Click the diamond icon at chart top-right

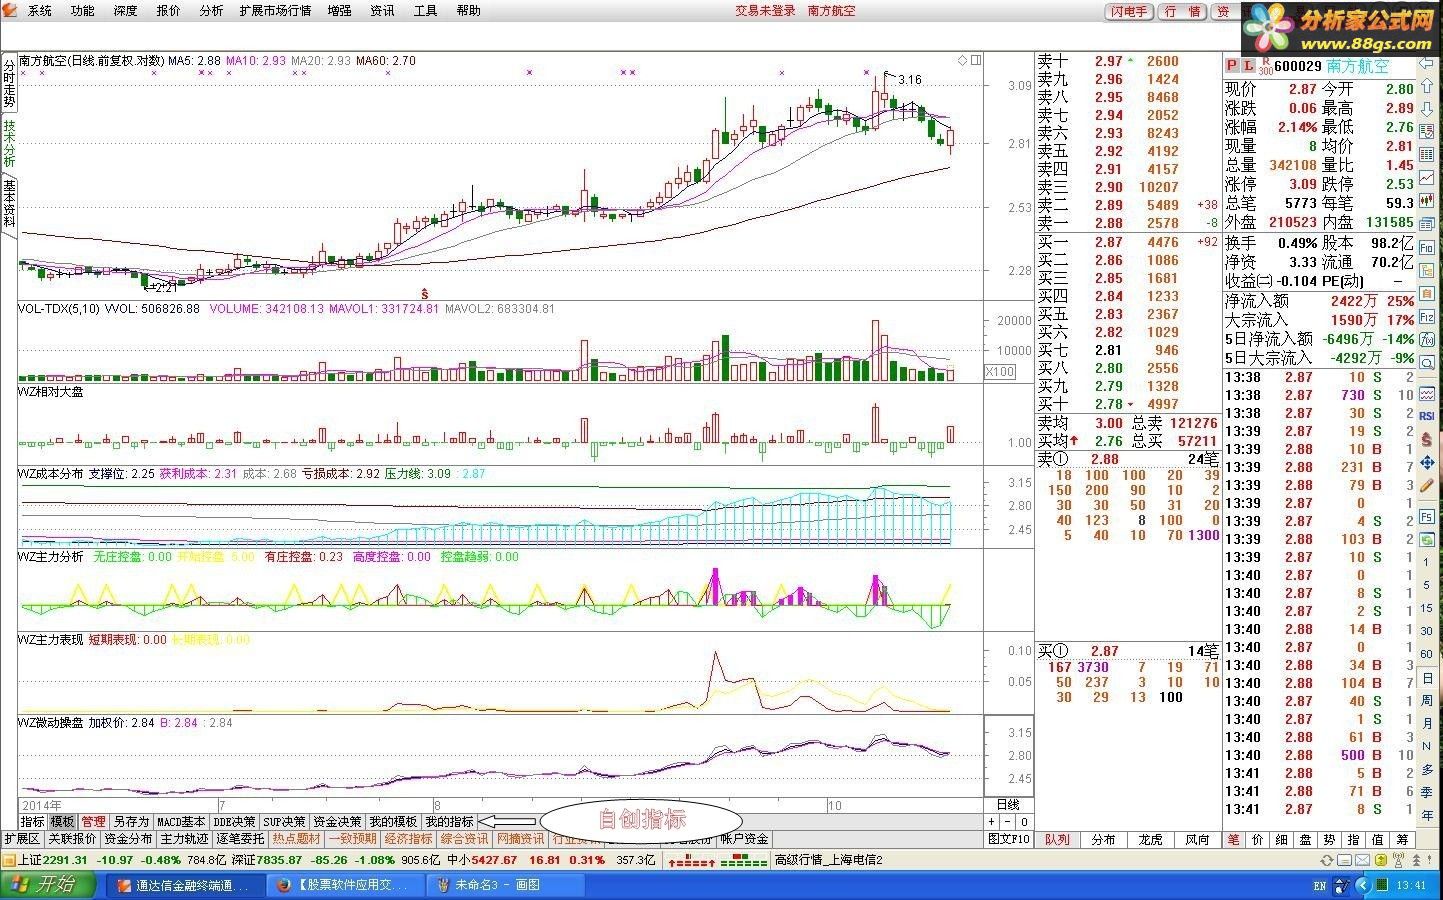[x=962, y=60]
